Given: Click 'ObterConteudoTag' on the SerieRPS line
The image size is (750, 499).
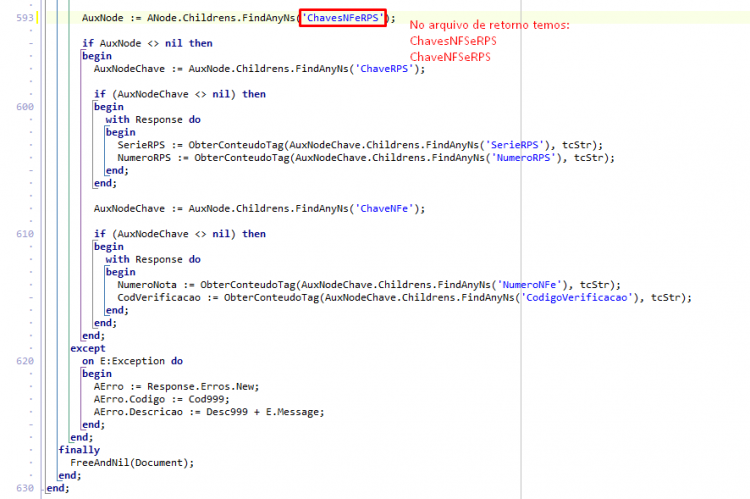Looking at the screenshot, I should pos(236,145).
